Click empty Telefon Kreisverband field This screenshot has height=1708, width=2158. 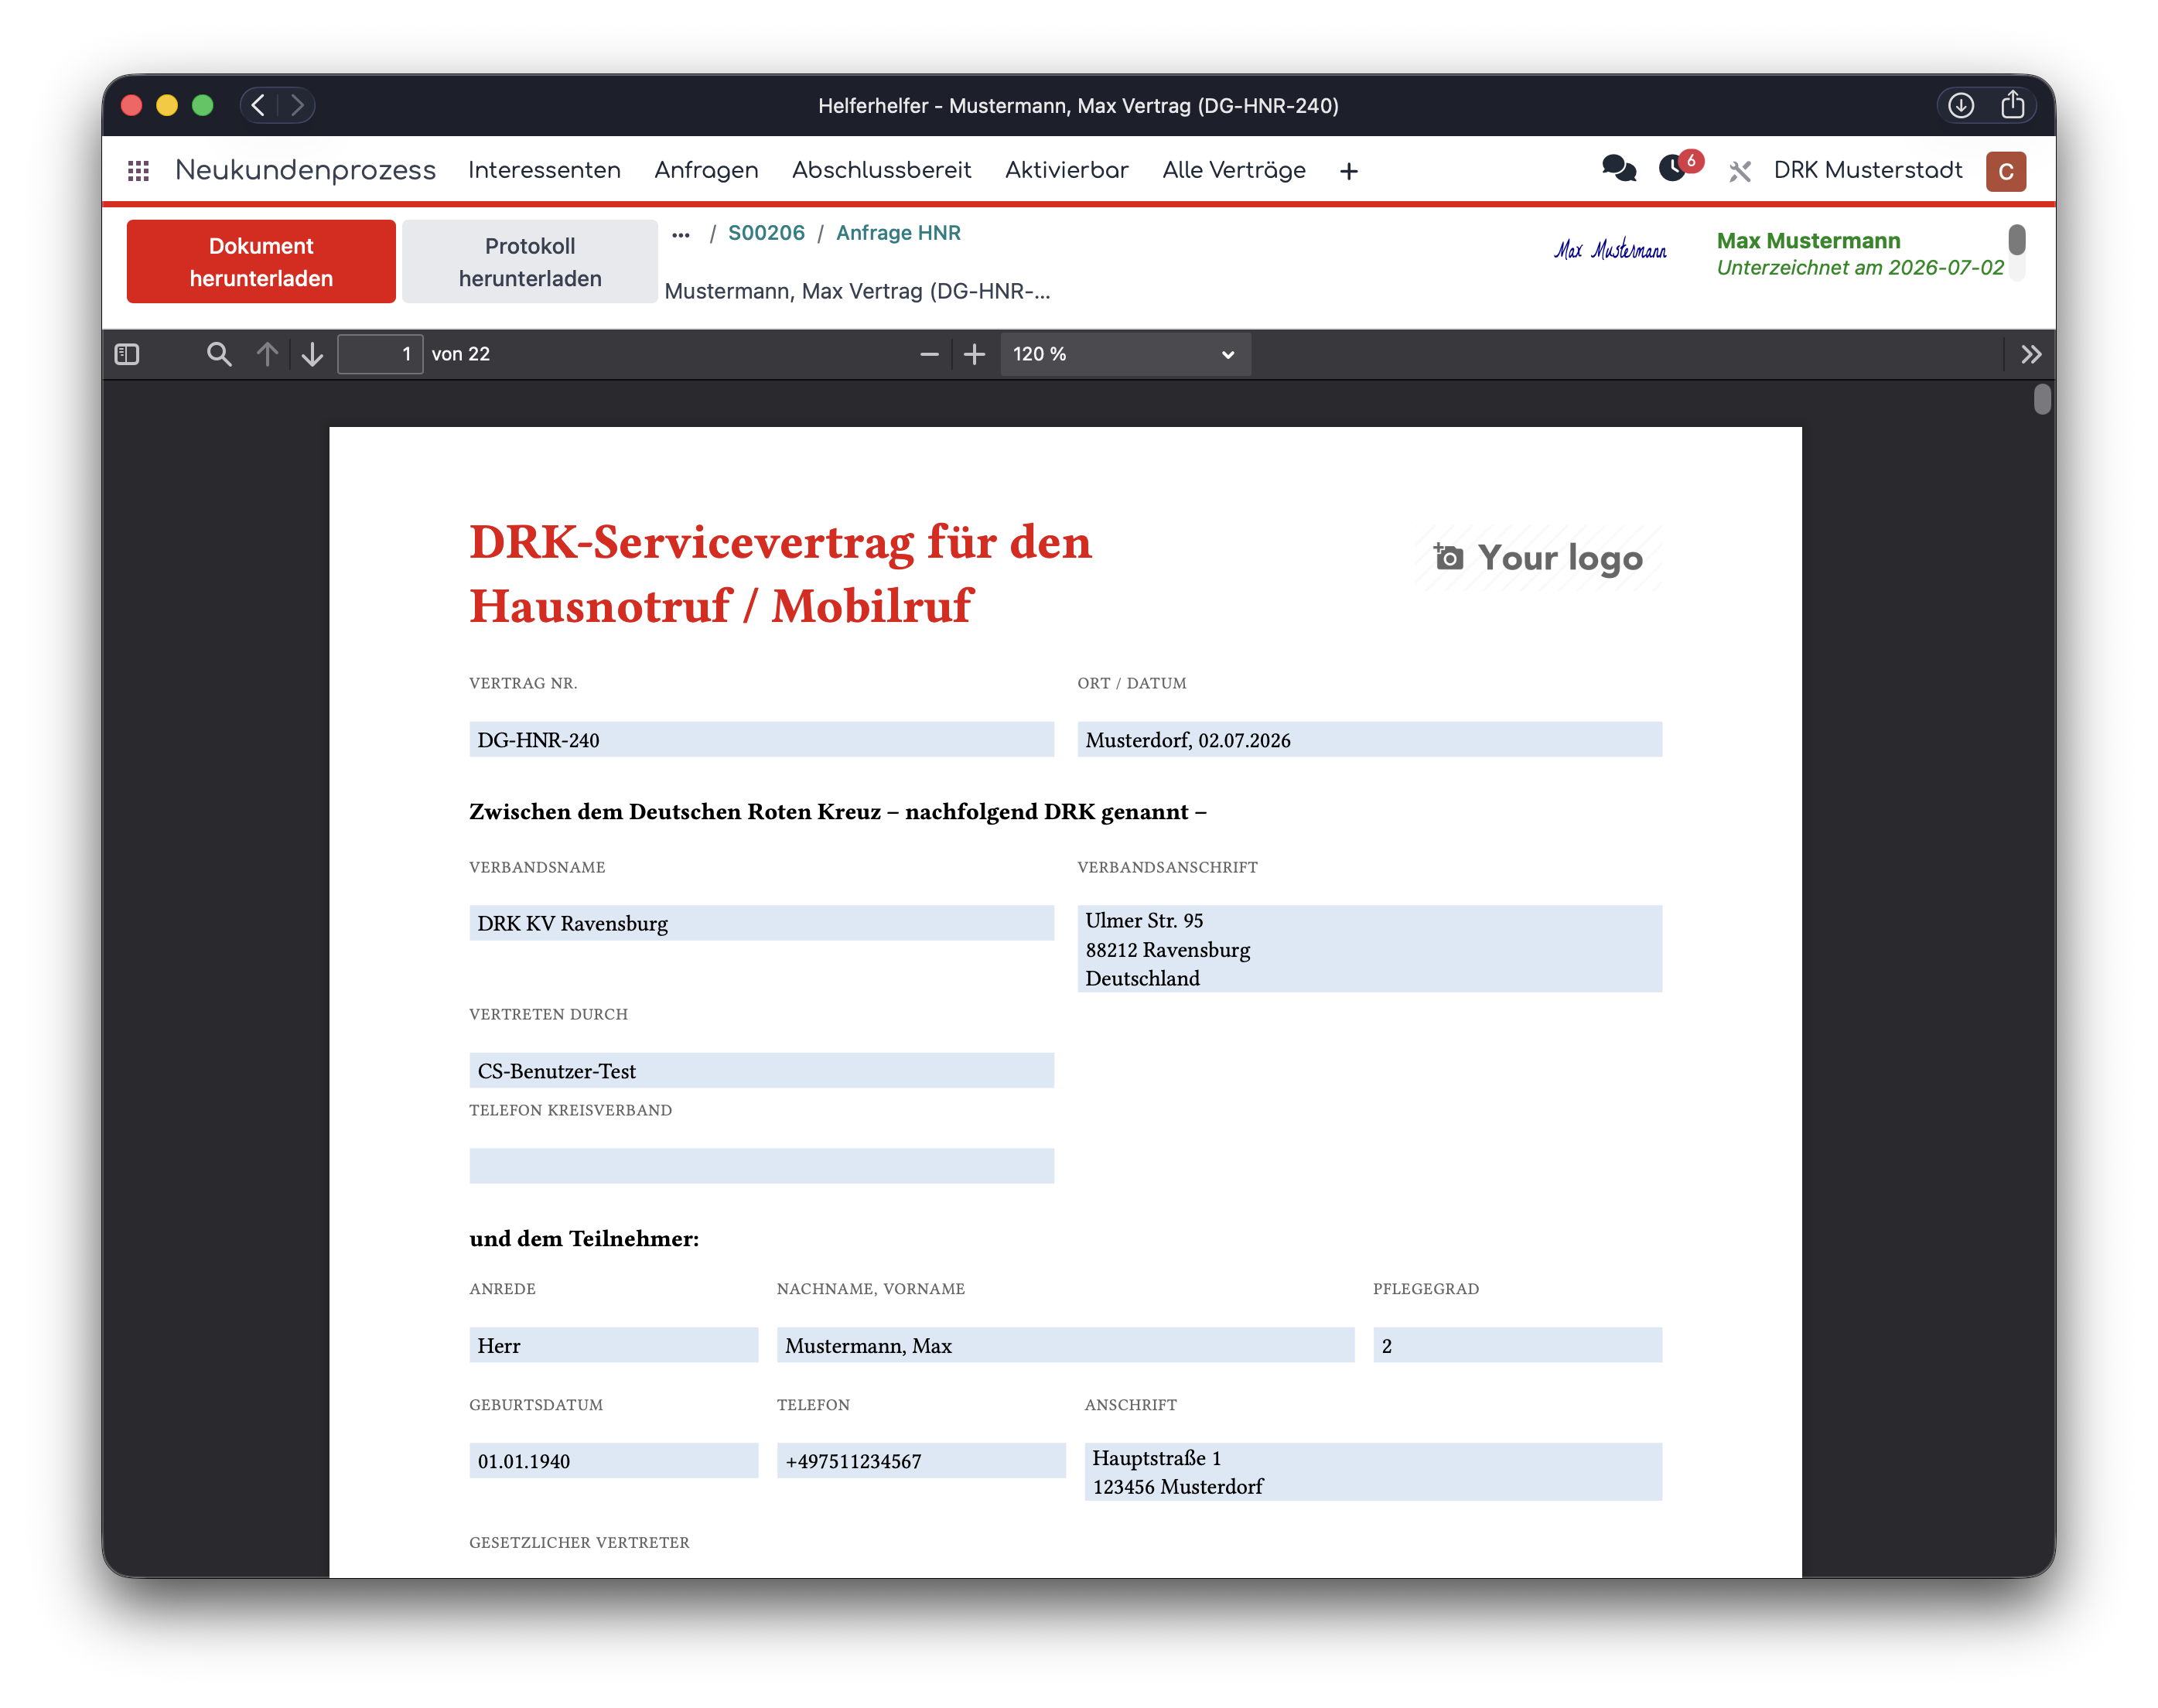761,1166
